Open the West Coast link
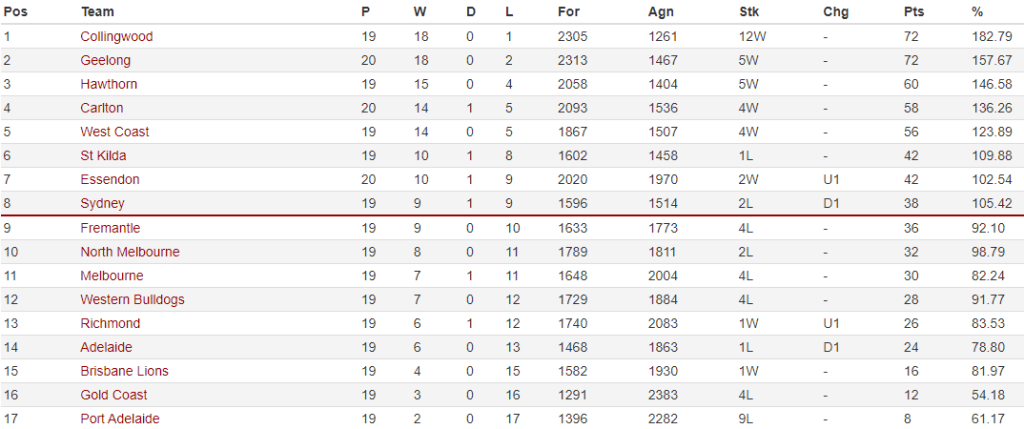 point(115,132)
